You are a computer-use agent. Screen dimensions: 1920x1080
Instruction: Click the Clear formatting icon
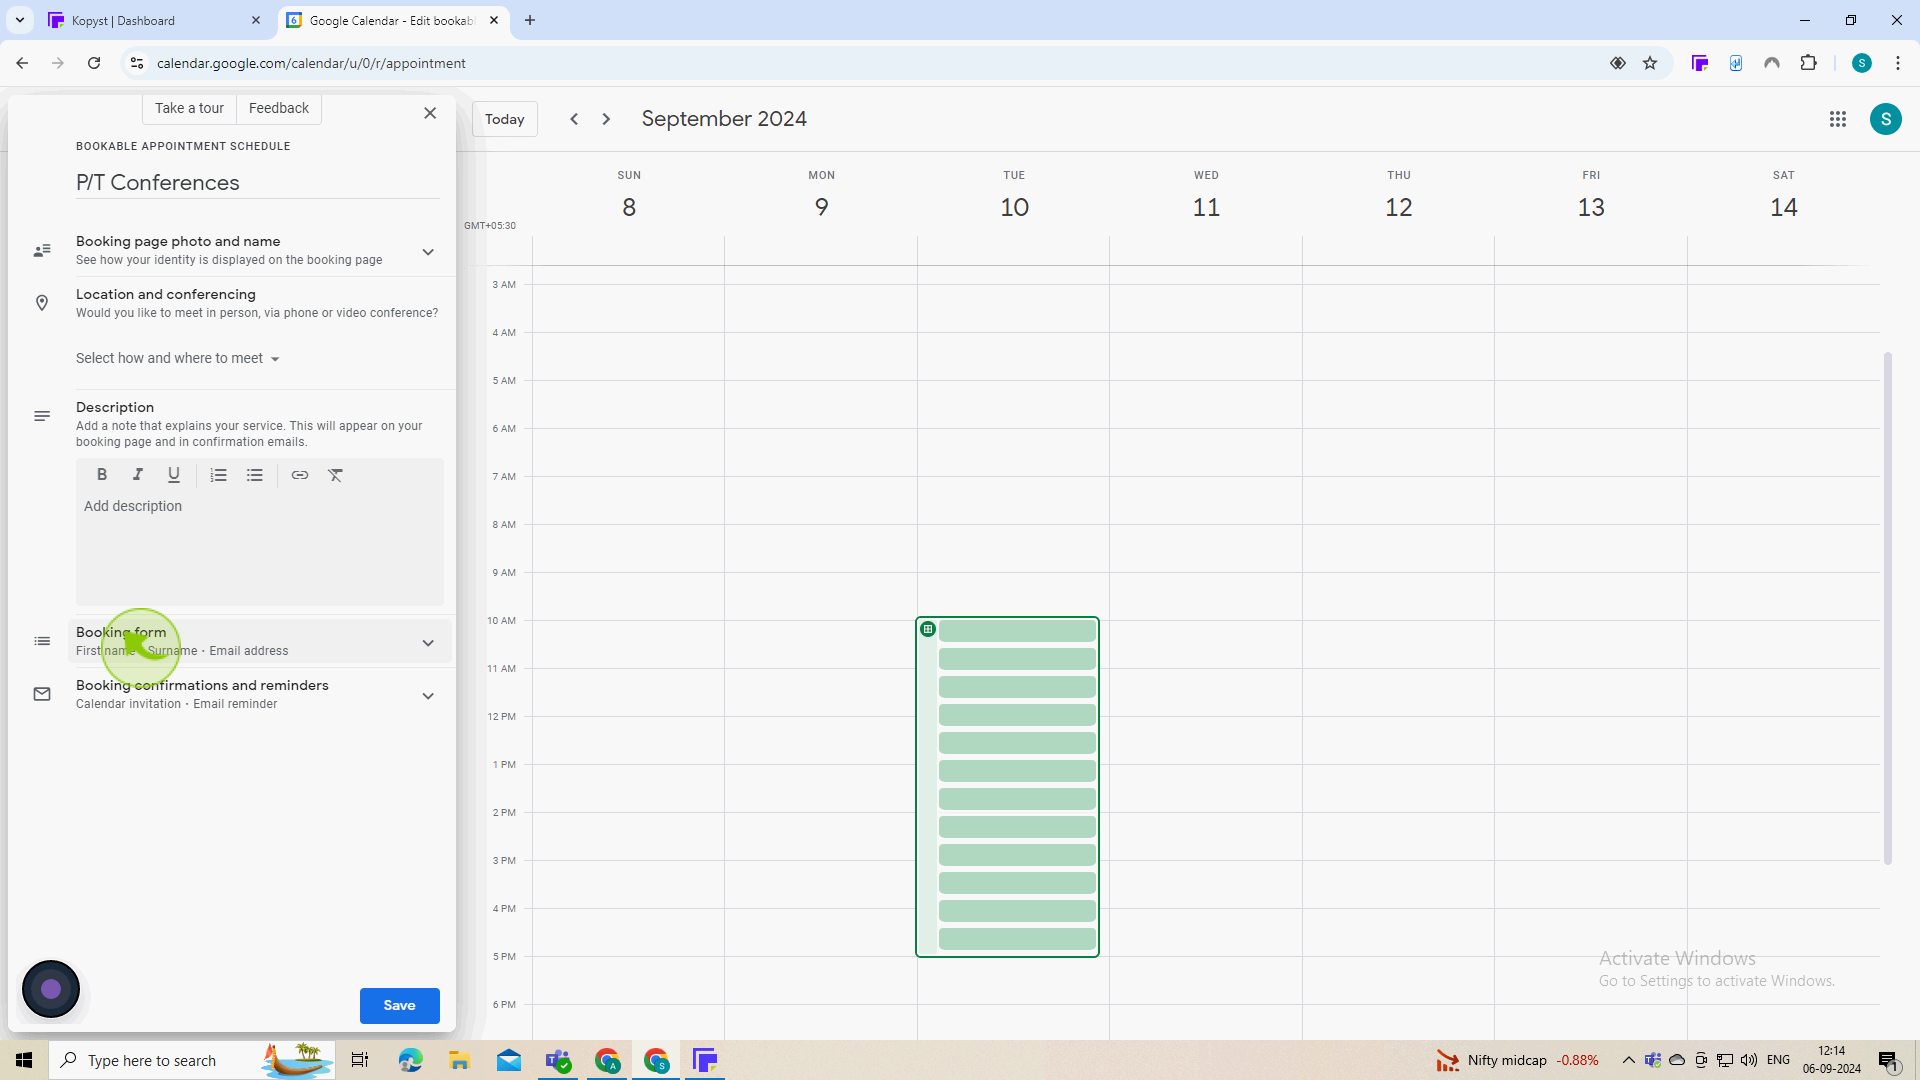(x=338, y=475)
